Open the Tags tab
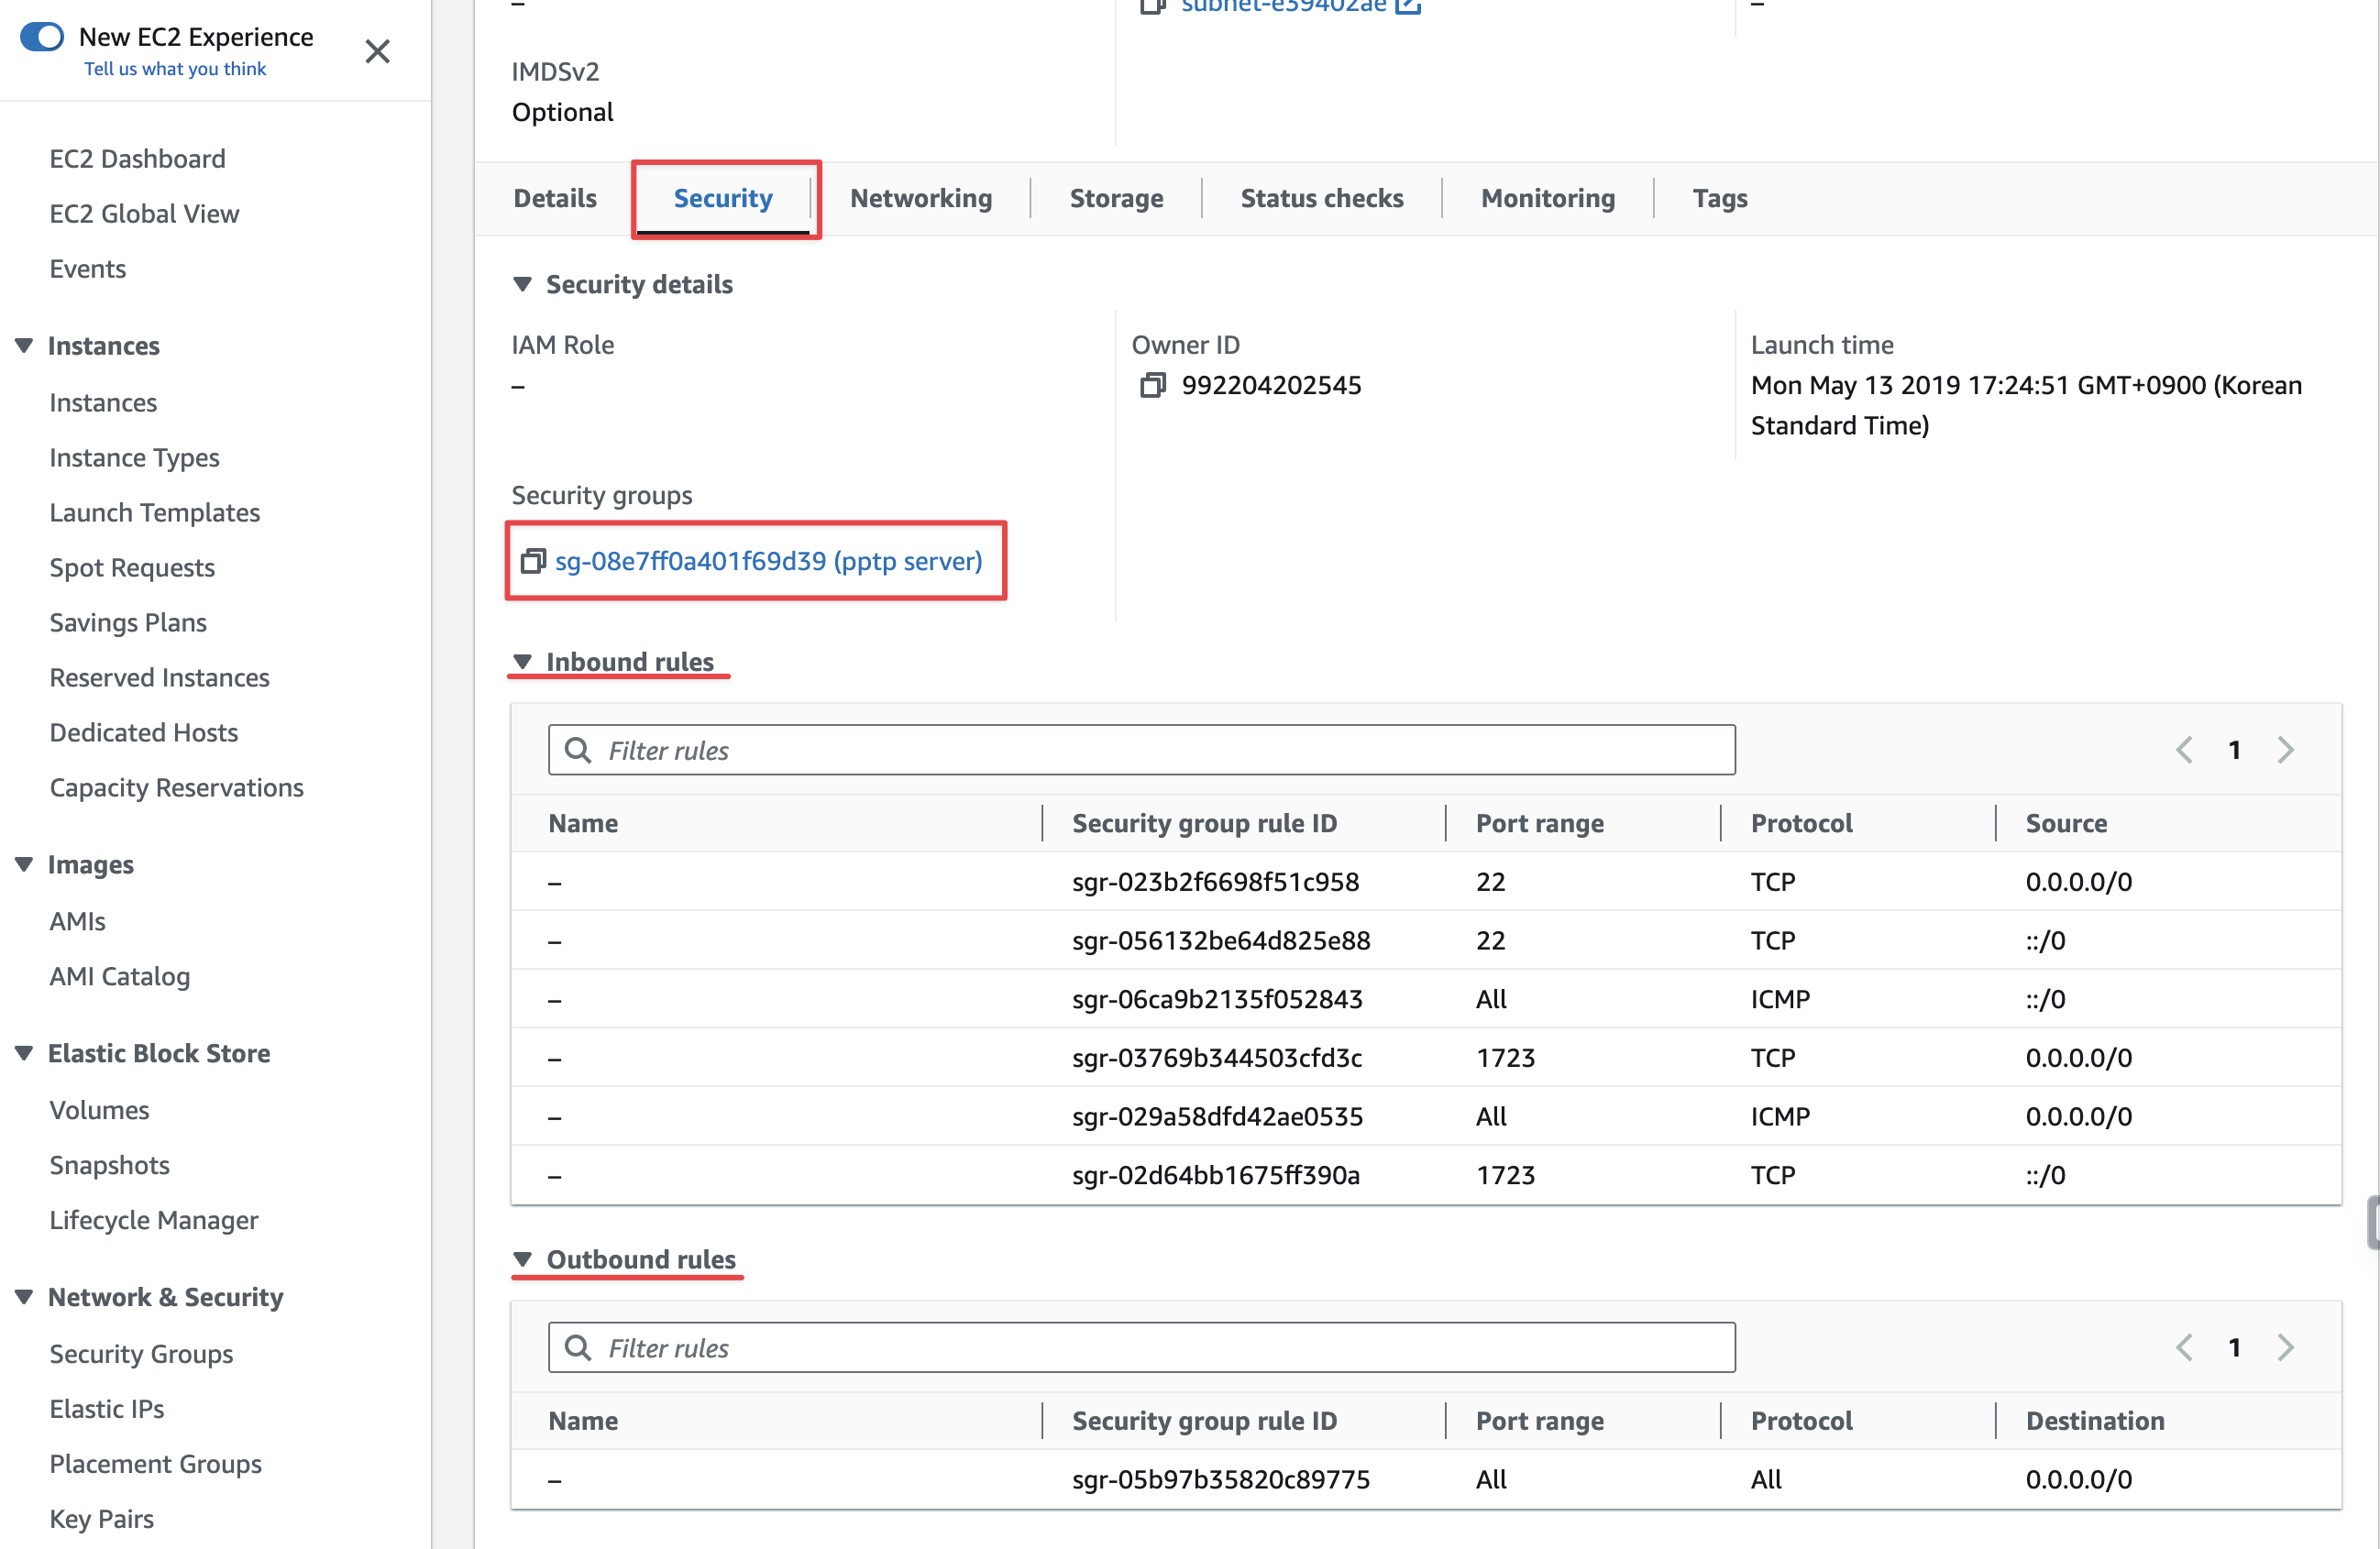Image resolution: width=2380 pixels, height=1549 pixels. click(1720, 198)
